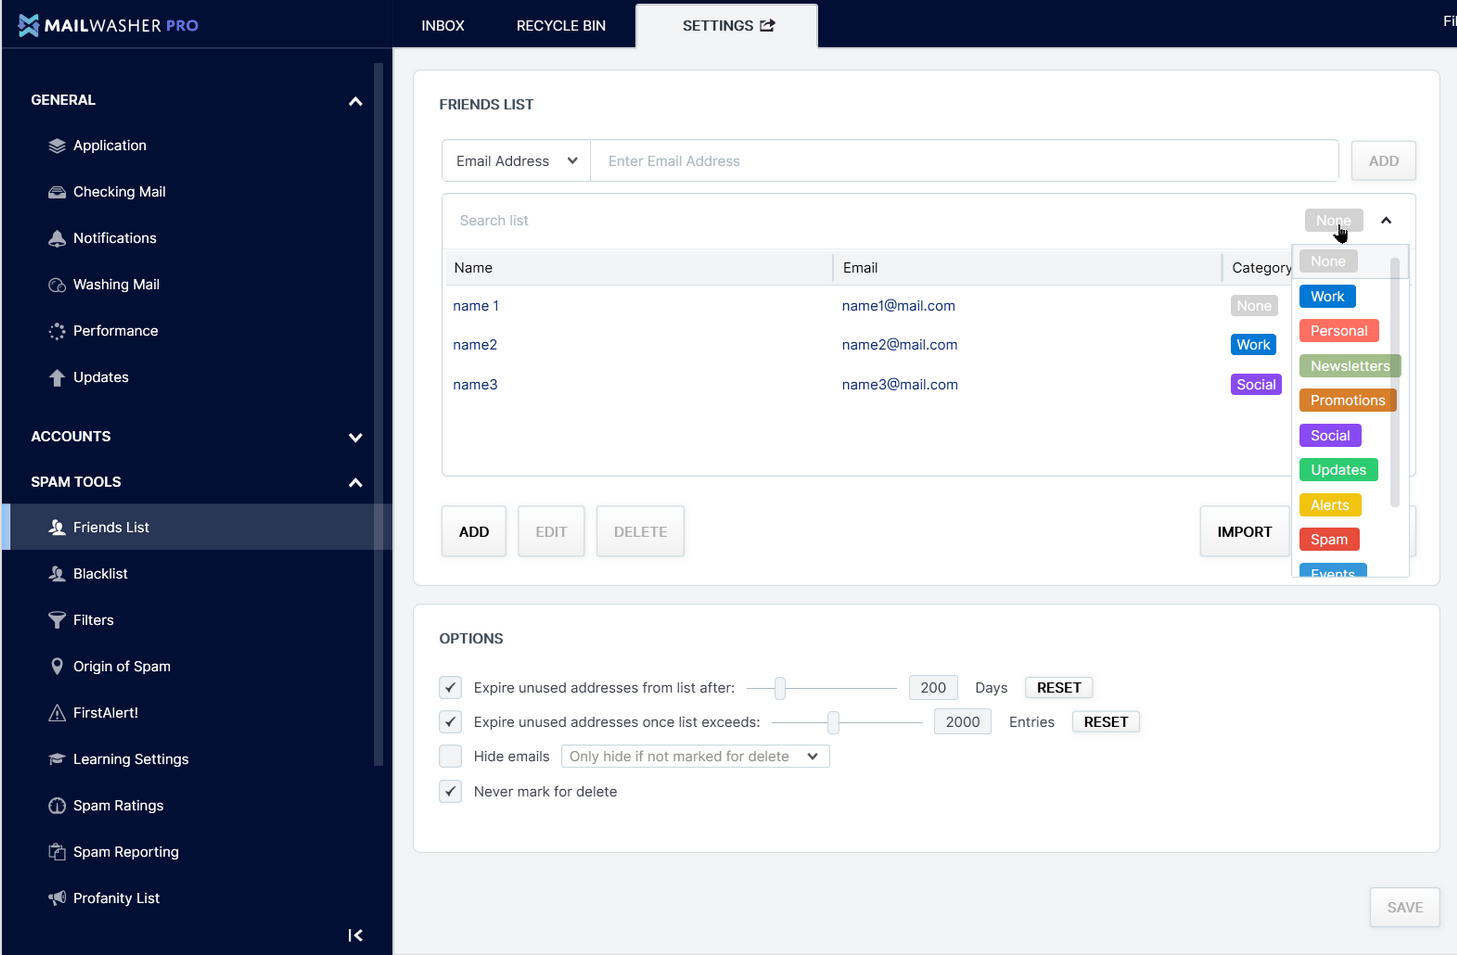Click the IMPORT button
This screenshot has width=1457, height=955.
point(1244,532)
